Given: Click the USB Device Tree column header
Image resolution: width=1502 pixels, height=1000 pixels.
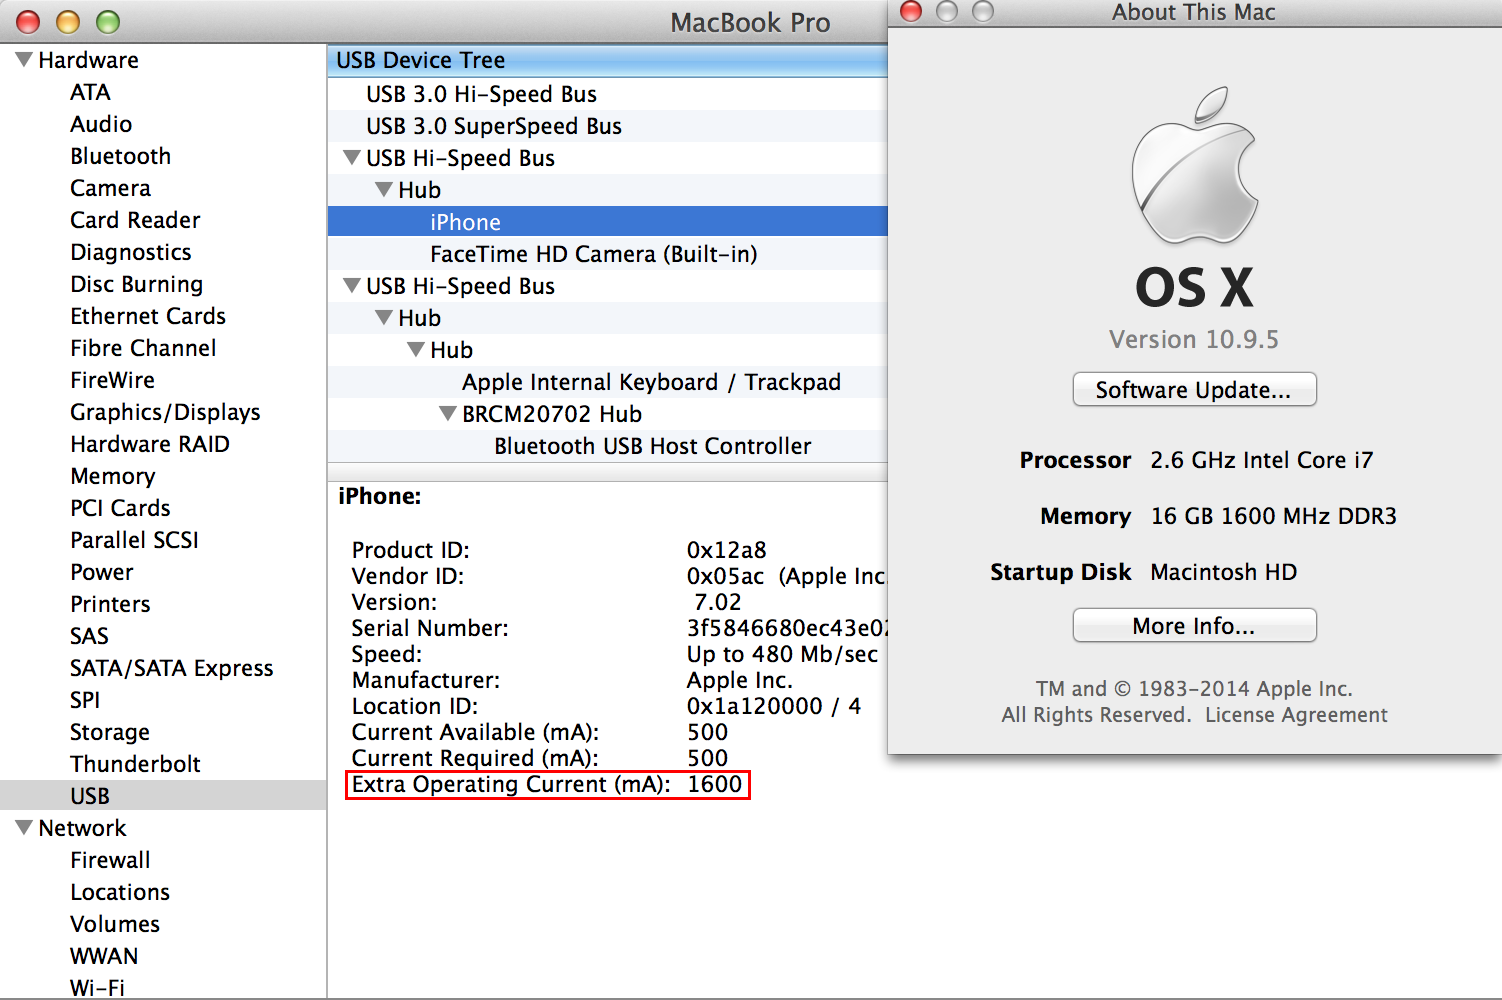Looking at the screenshot, I should pos(607,60).
